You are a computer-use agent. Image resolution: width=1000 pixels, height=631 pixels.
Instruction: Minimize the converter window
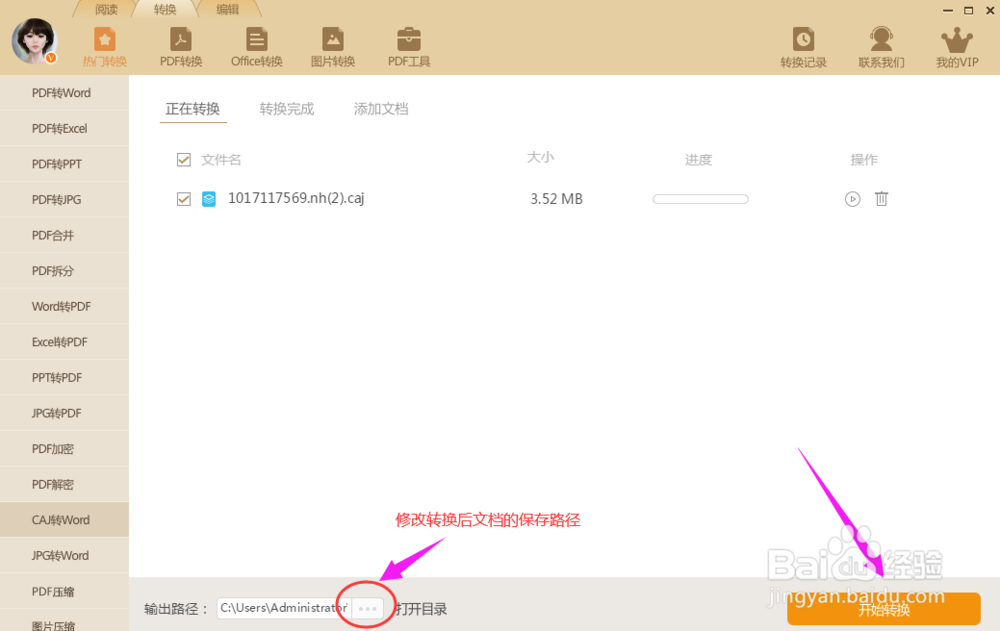pos(948,11)
